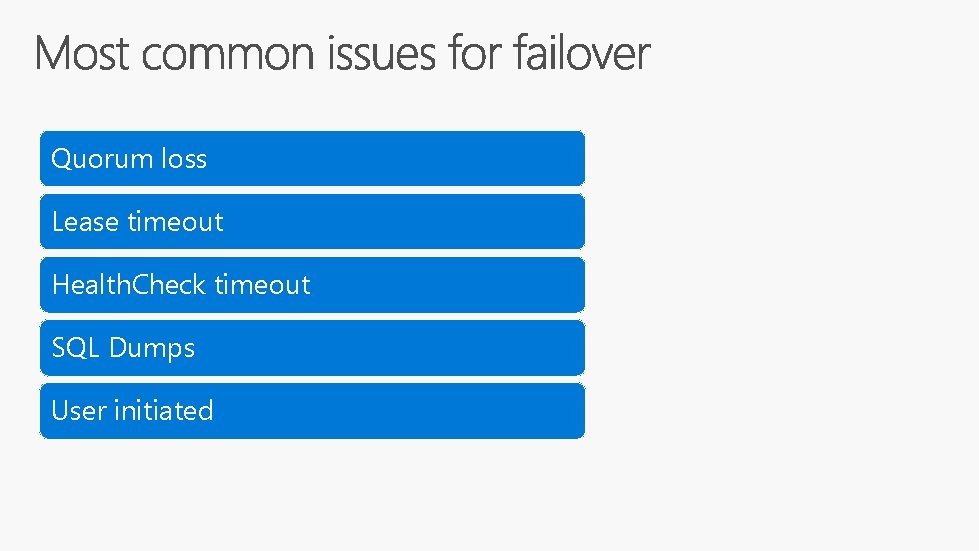This screenshot has width=979, height=551.
Task: Click the word 'Quorum' in first box
Action: click(102, 159)
